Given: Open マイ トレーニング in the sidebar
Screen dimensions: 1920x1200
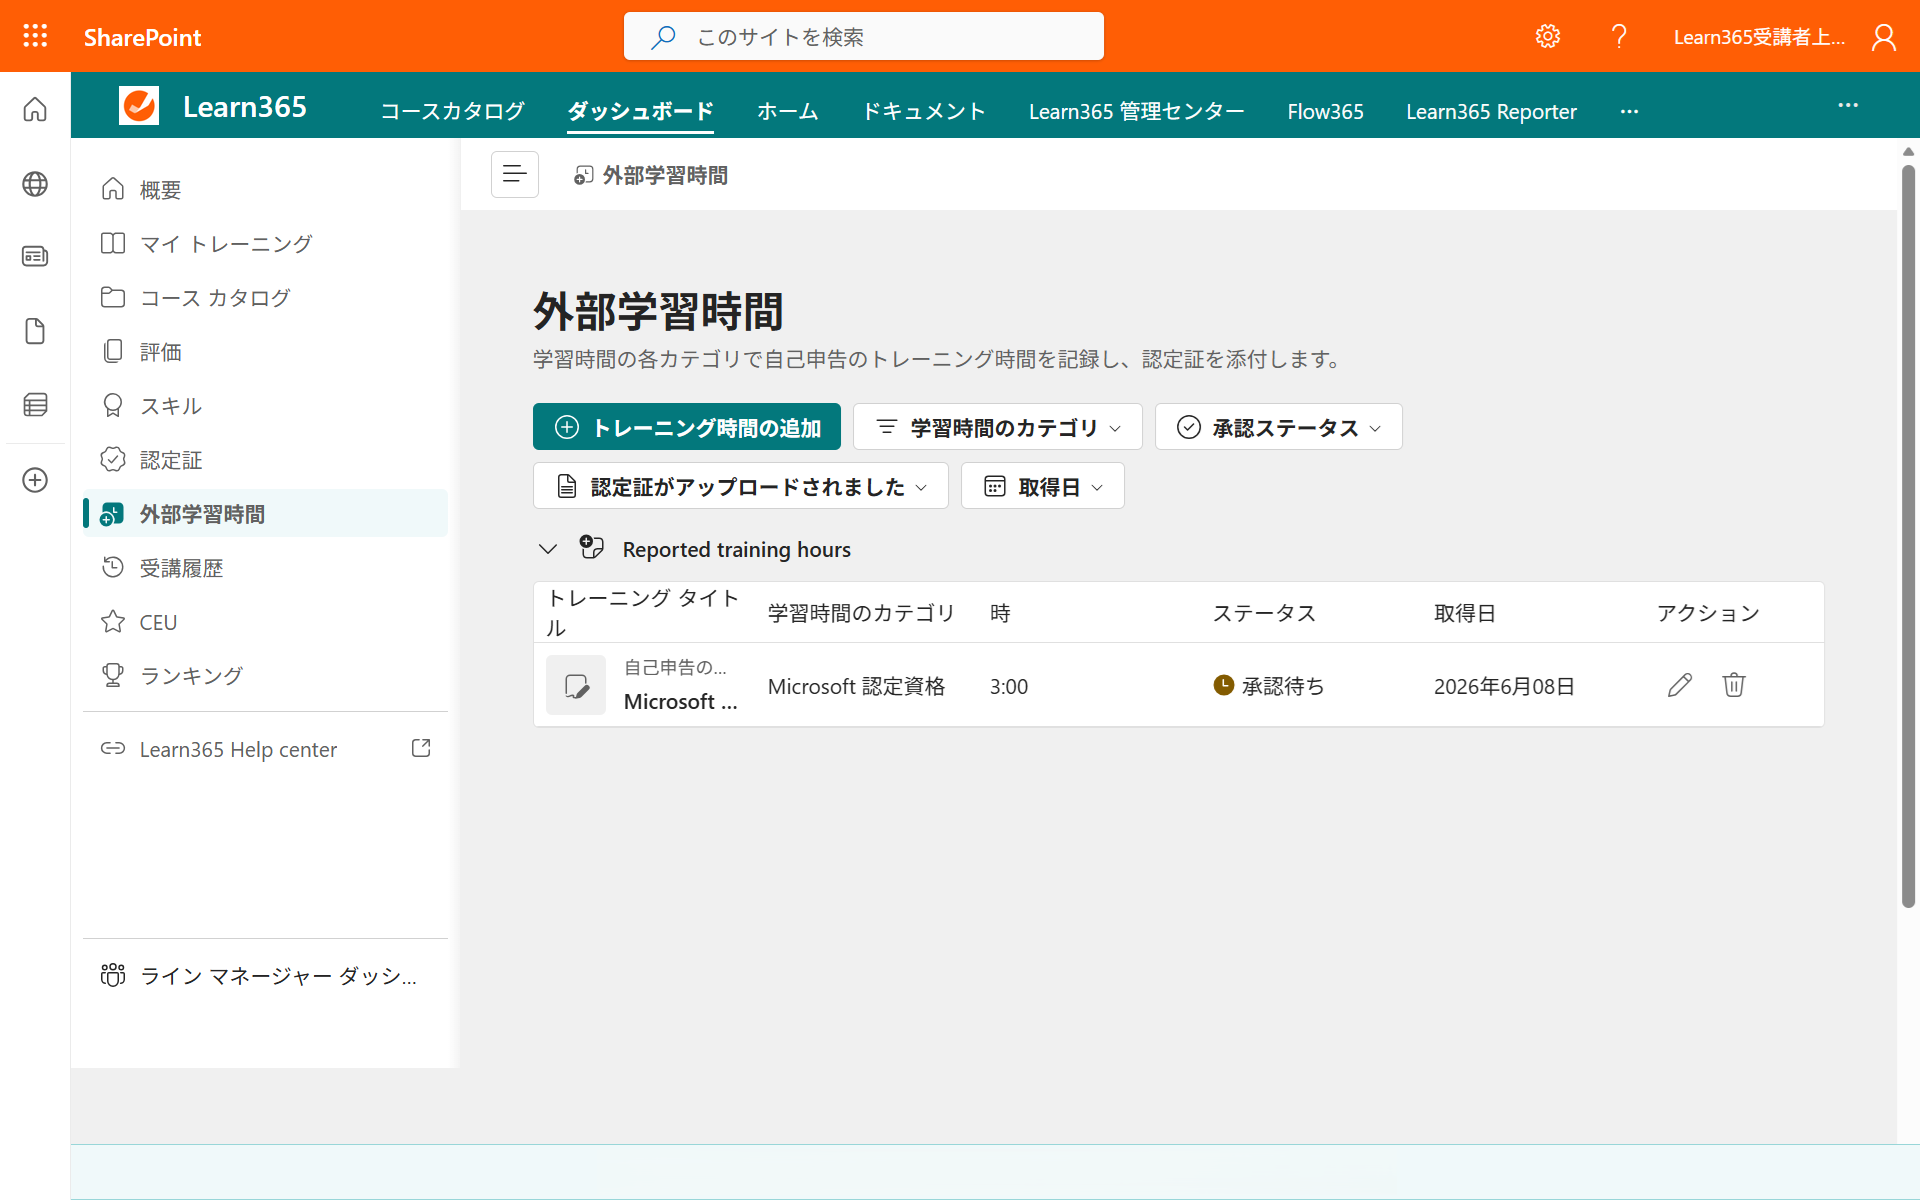Looking at the screenshot, I should [265, 243].
